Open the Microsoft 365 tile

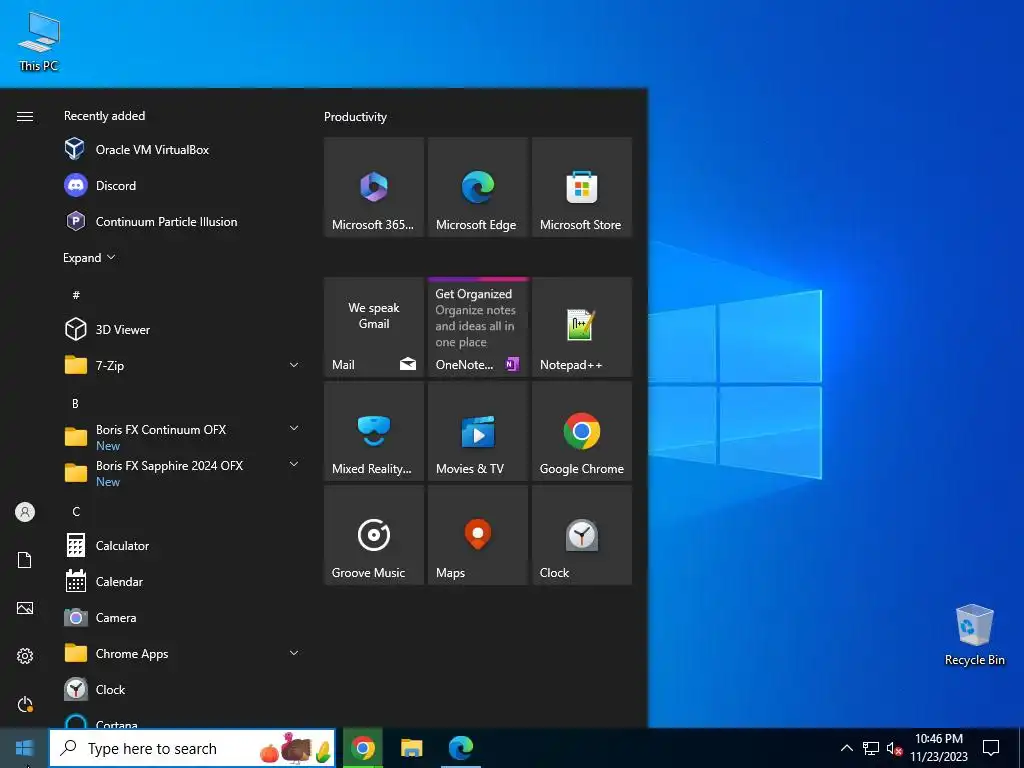click(x=374, y=187)
